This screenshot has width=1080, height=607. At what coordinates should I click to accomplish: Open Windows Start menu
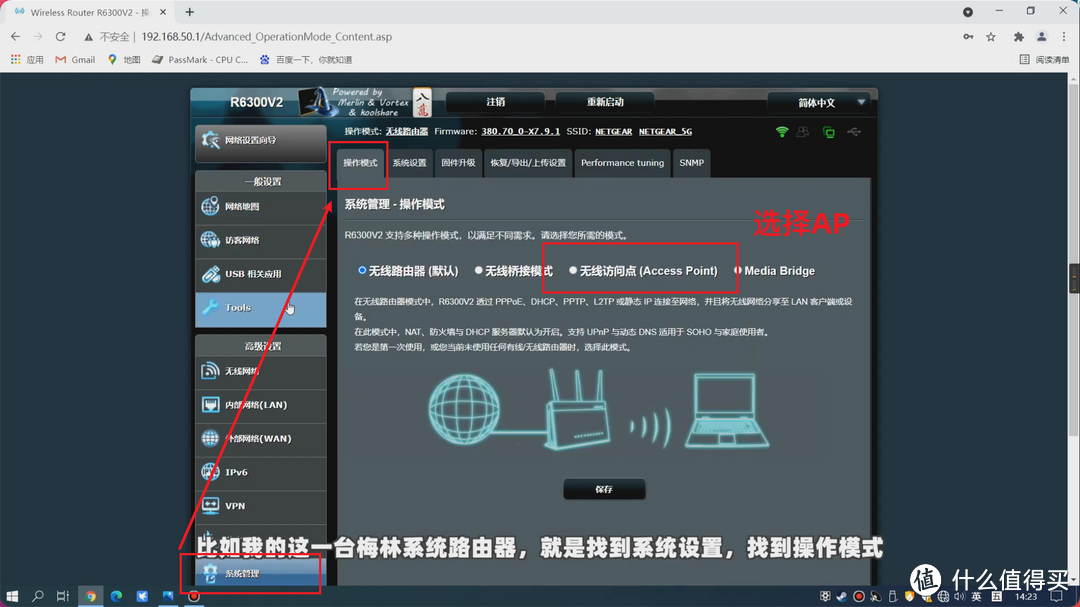(12, 596)
